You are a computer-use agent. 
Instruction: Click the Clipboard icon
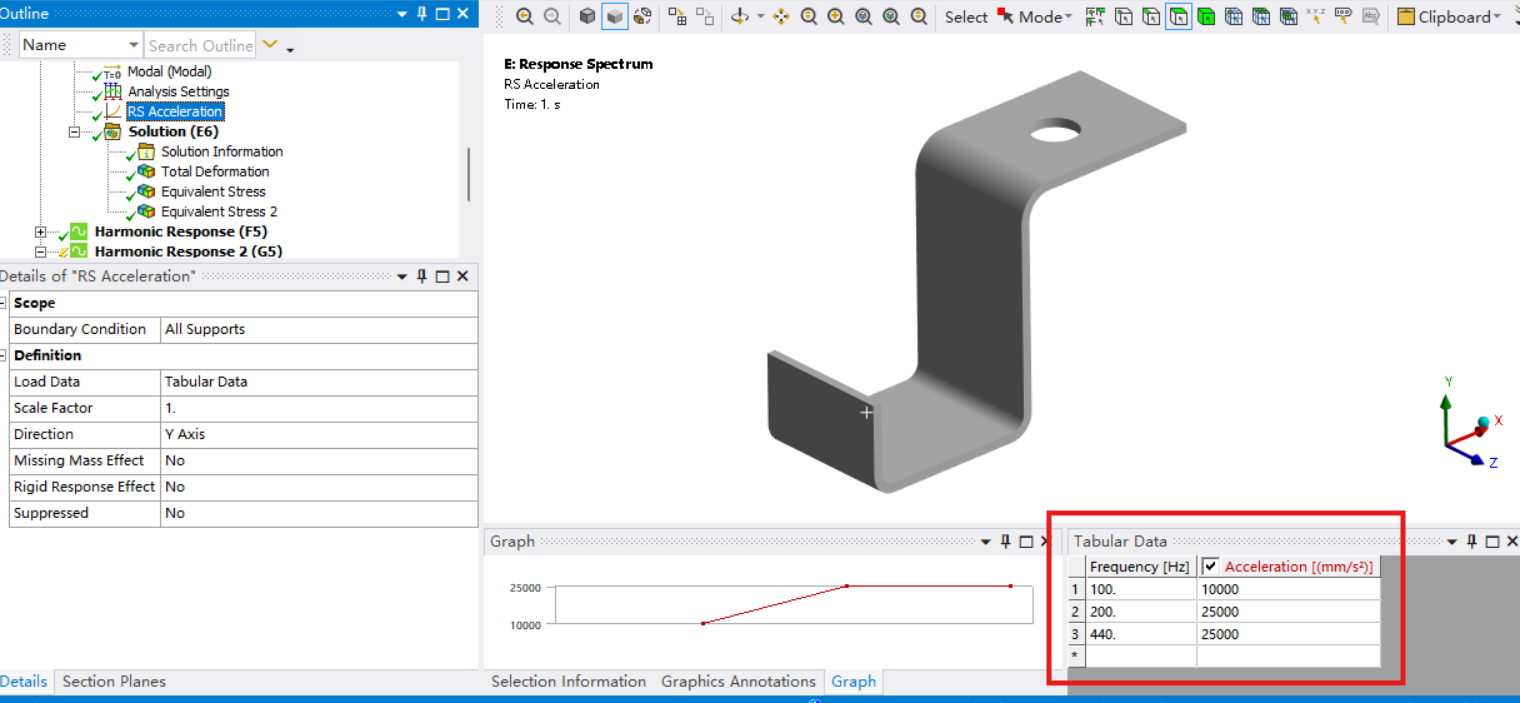[1405, 17]
